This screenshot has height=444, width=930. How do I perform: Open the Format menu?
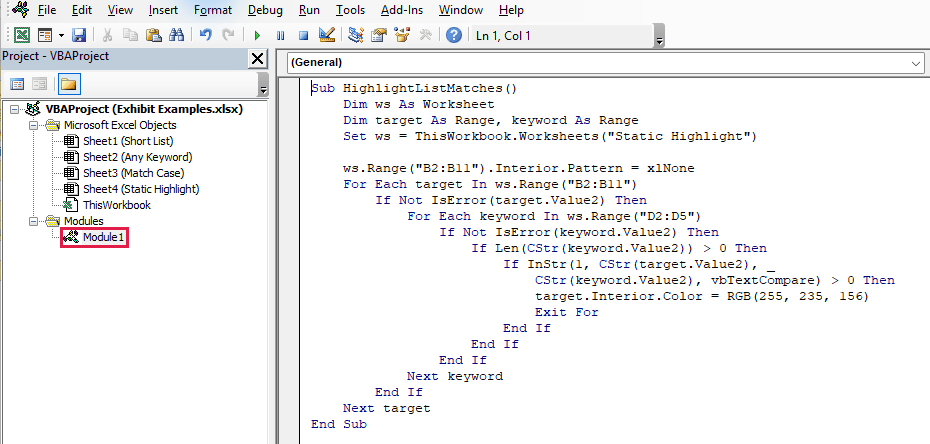[x=213, y=10]
